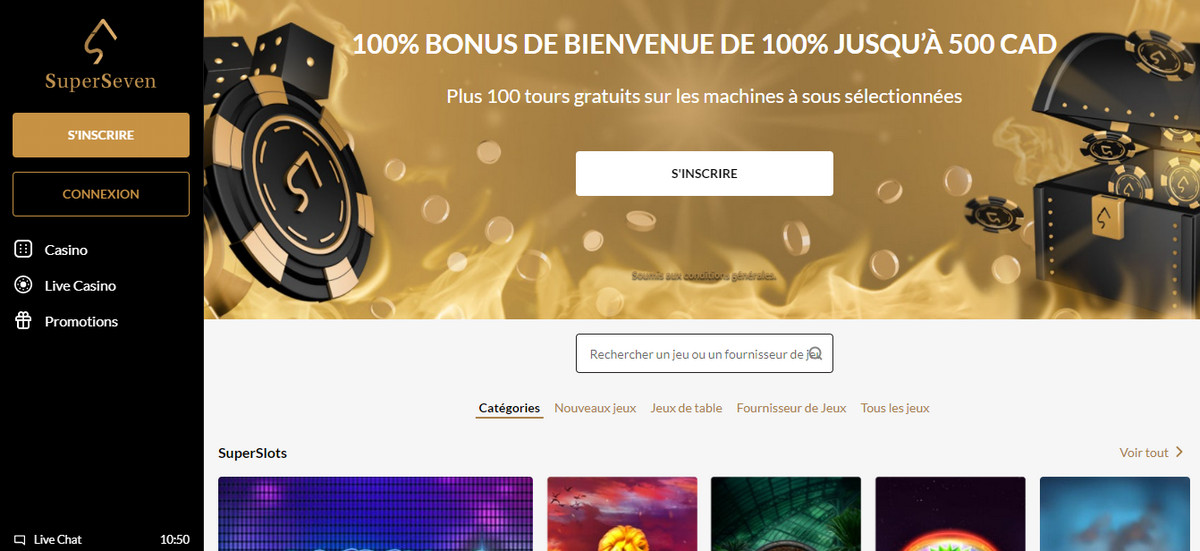
Task: Open the lion game thumbnail
Action: (x=622, y=514)
